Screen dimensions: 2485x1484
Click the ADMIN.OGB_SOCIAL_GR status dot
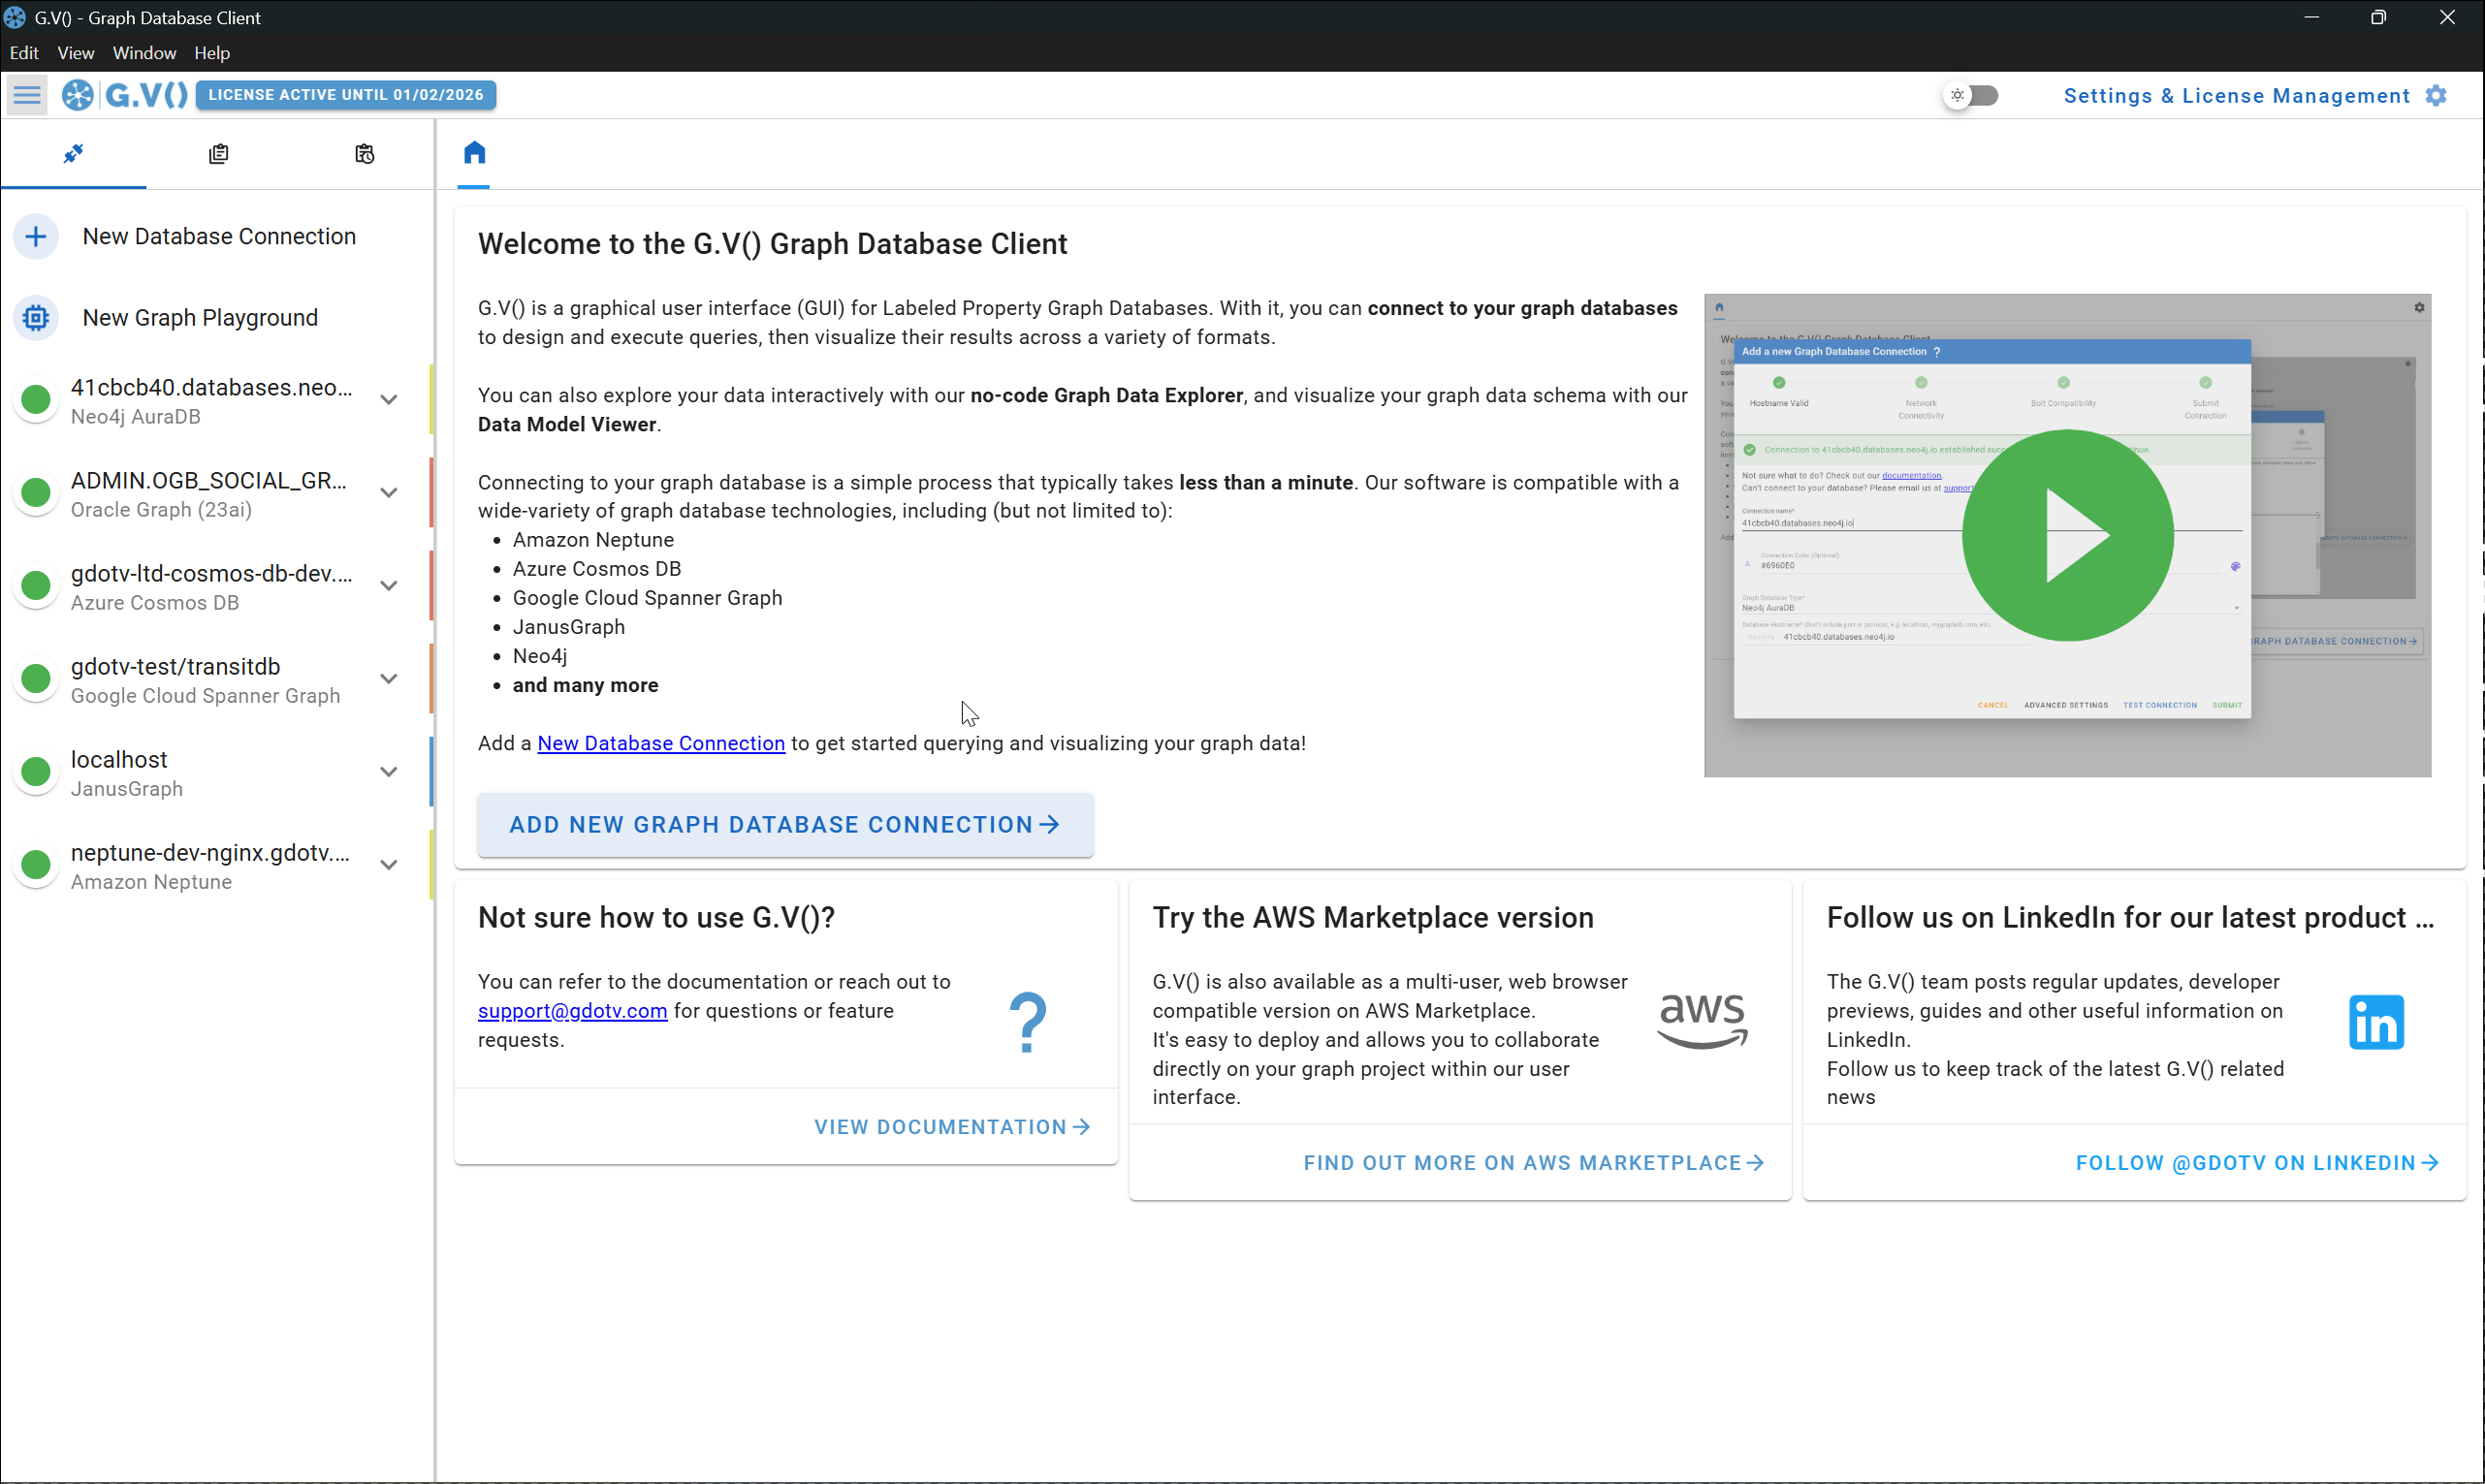pyautogui.click(x=36, y=492)
